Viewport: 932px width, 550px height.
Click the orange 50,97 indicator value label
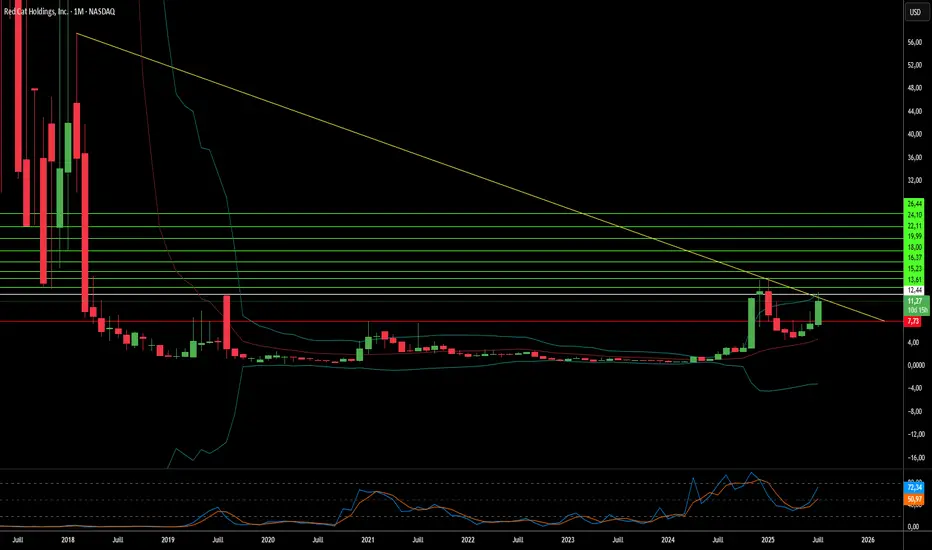(913, 497)
